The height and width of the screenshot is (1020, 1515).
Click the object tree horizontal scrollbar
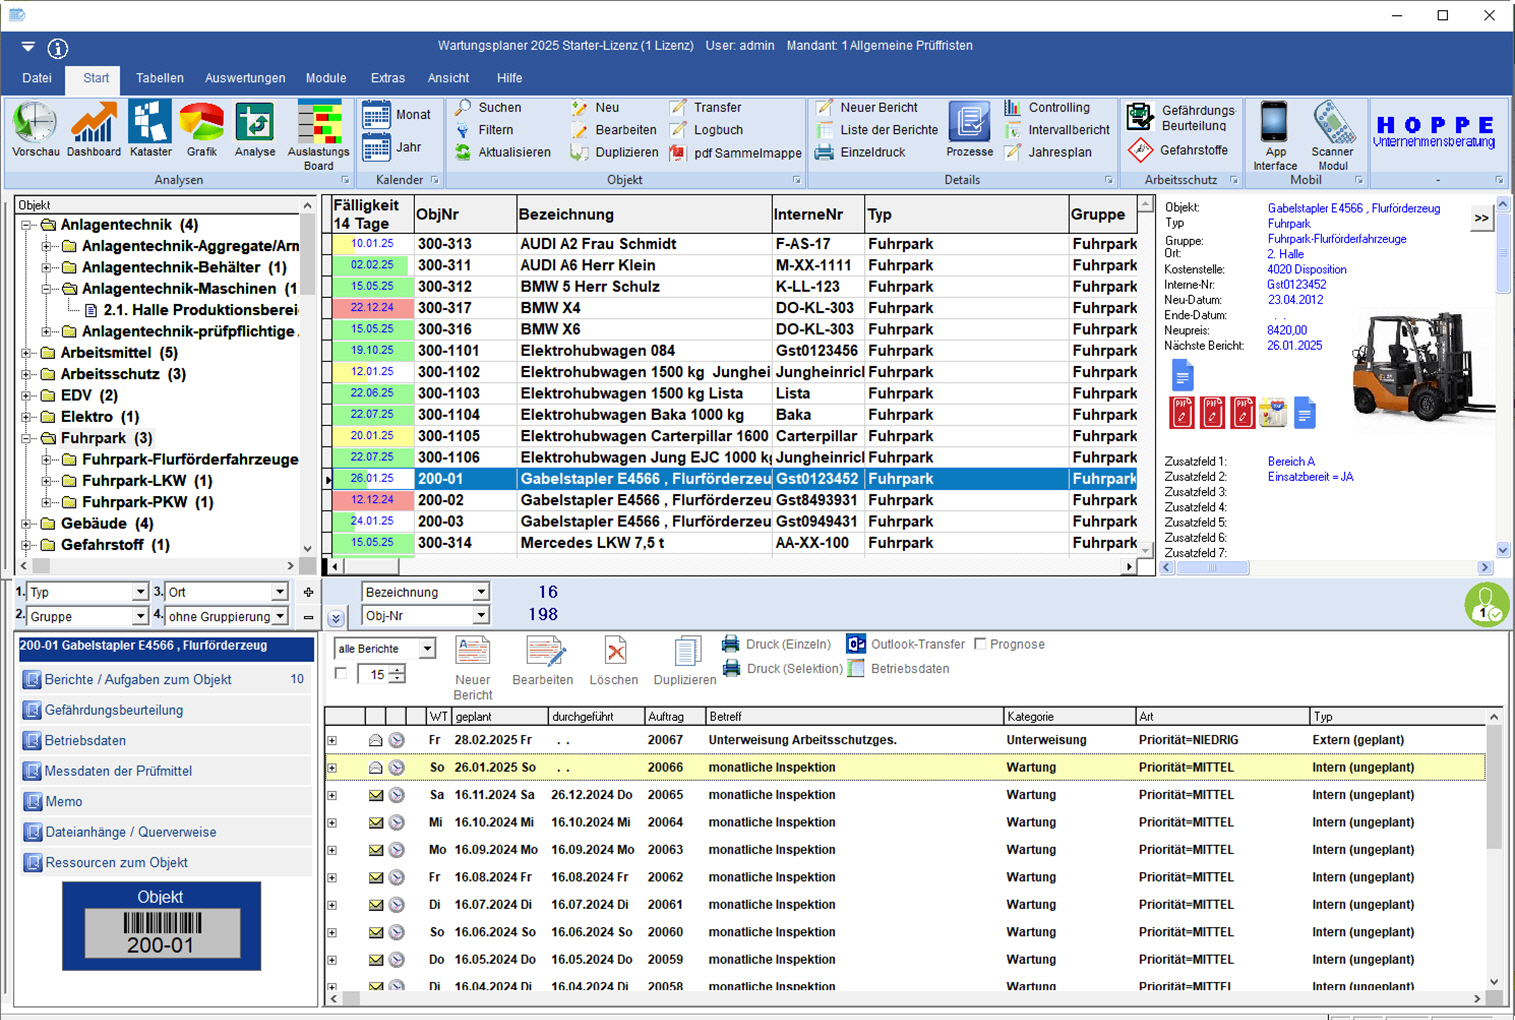(x=158, y=566)
